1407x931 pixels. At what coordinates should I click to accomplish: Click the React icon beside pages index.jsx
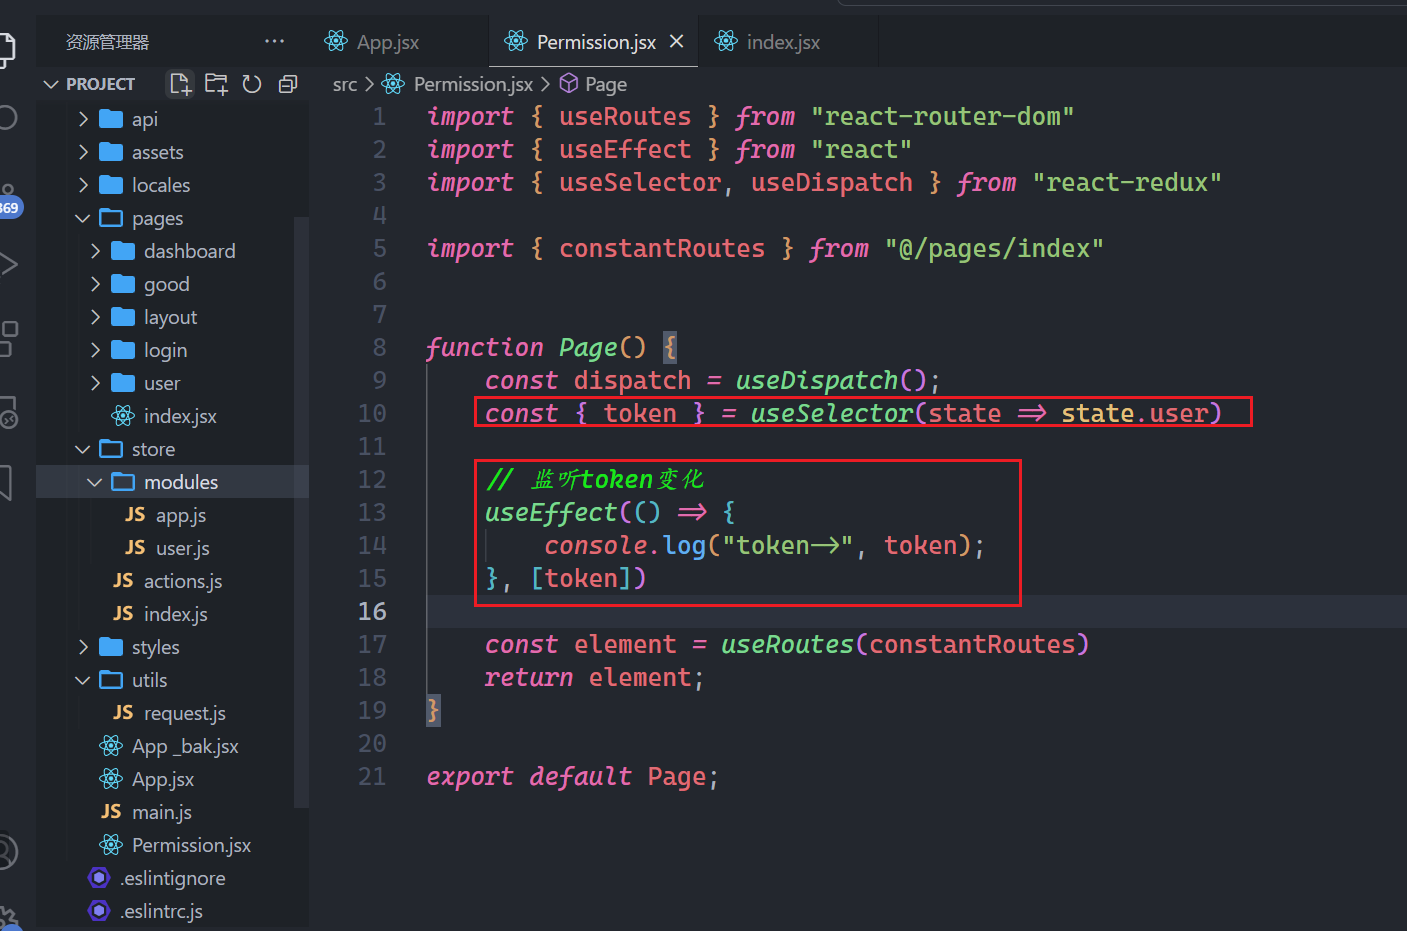coord(123,416)
